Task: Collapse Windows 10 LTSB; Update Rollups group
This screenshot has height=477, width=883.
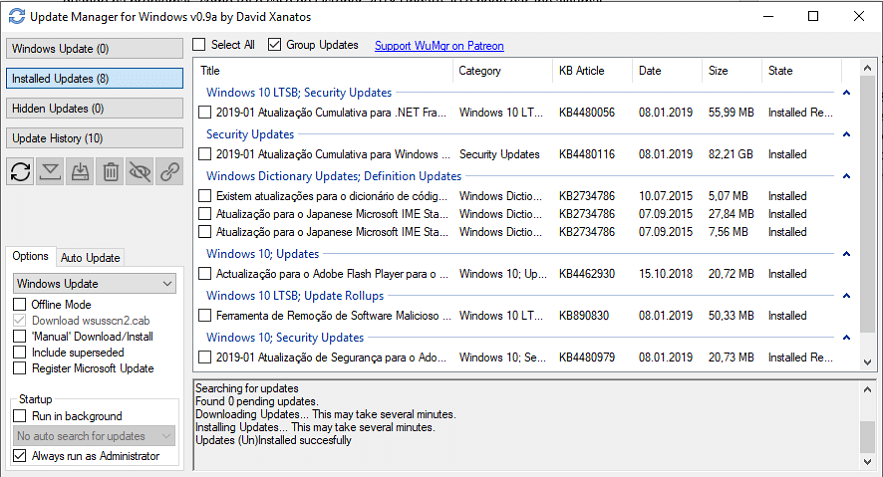Action: pyautogui.click(x=846, y=296)
